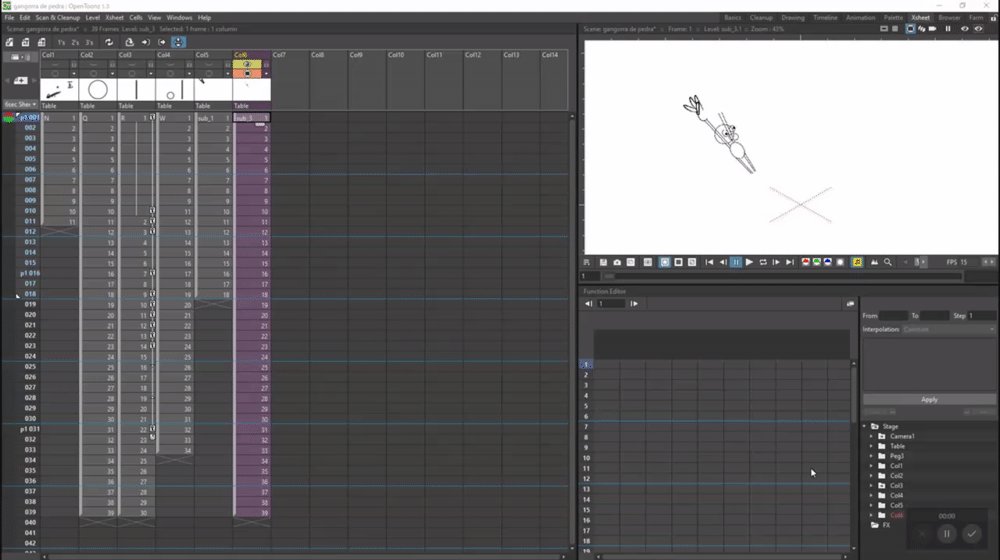Click the Col1 thumbnail
1000x560 pixels.
(59, 89)
